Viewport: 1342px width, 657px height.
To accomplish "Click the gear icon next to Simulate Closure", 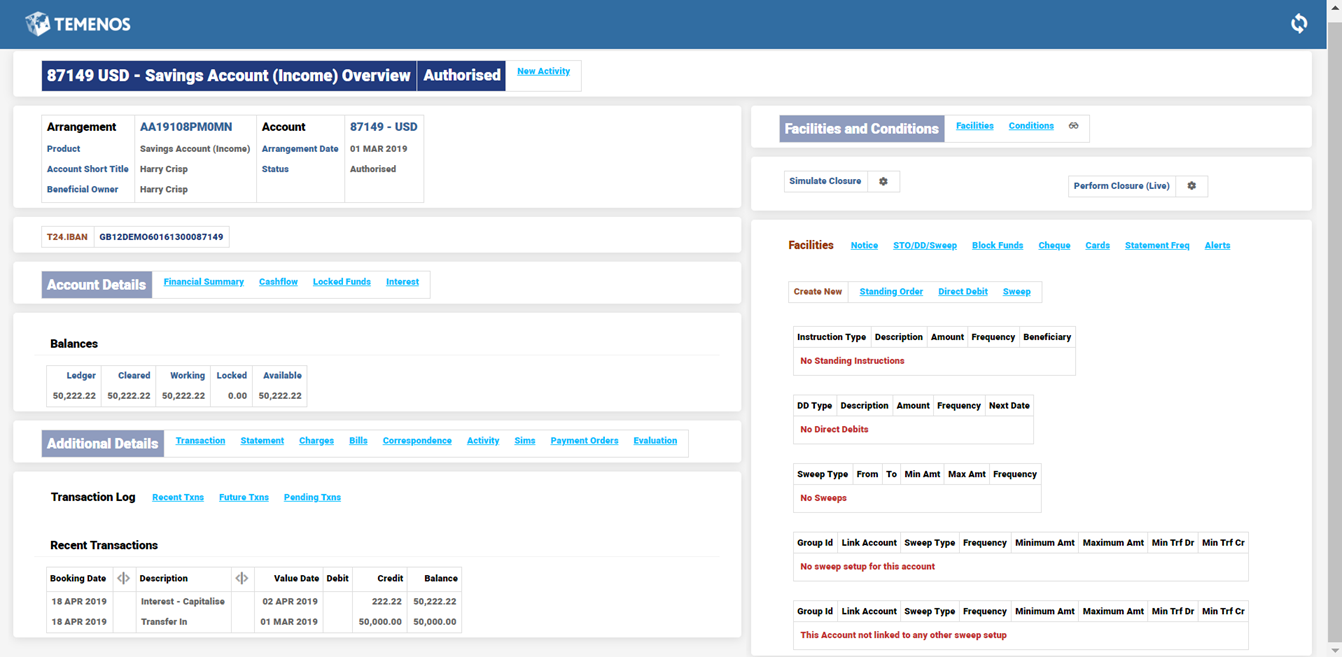I will (x=883, y=182).
